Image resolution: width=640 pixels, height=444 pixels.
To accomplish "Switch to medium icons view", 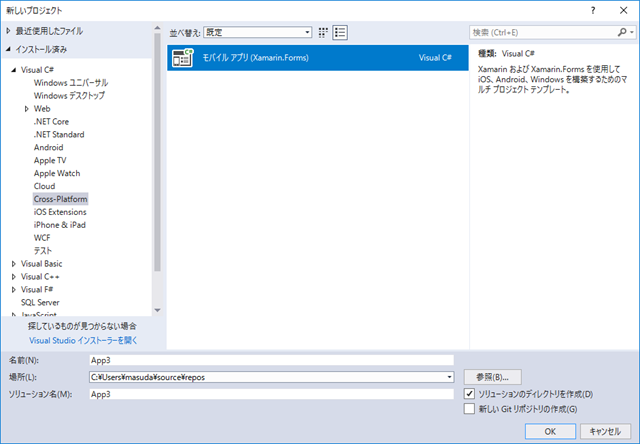I will click(323, 32).
